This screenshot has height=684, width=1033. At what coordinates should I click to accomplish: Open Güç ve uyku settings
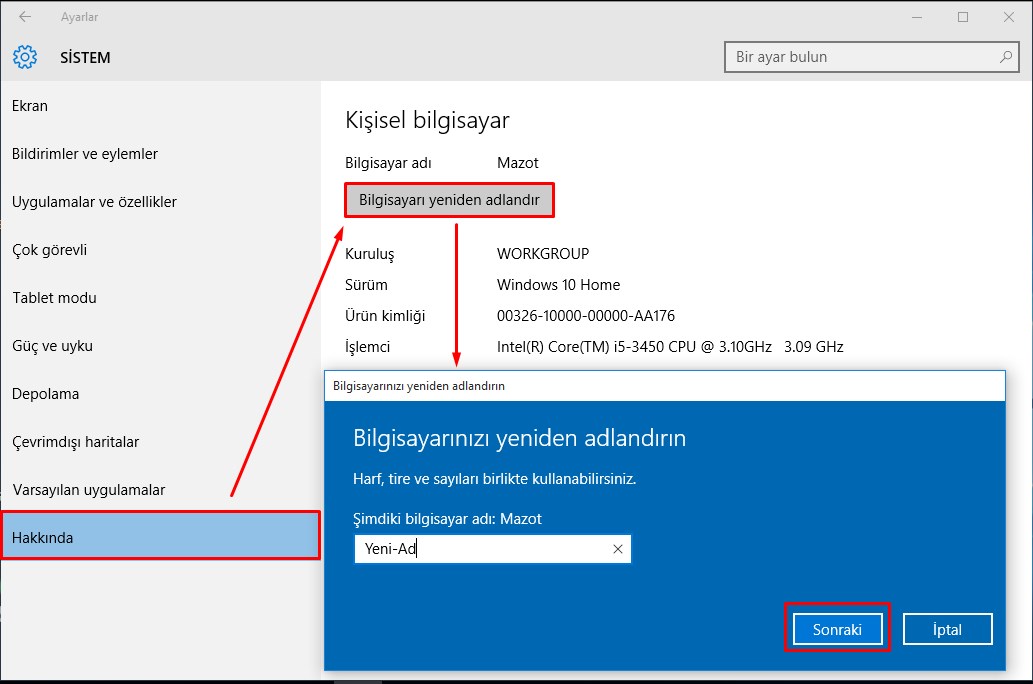pyautogui.click(x=52, y=346)
